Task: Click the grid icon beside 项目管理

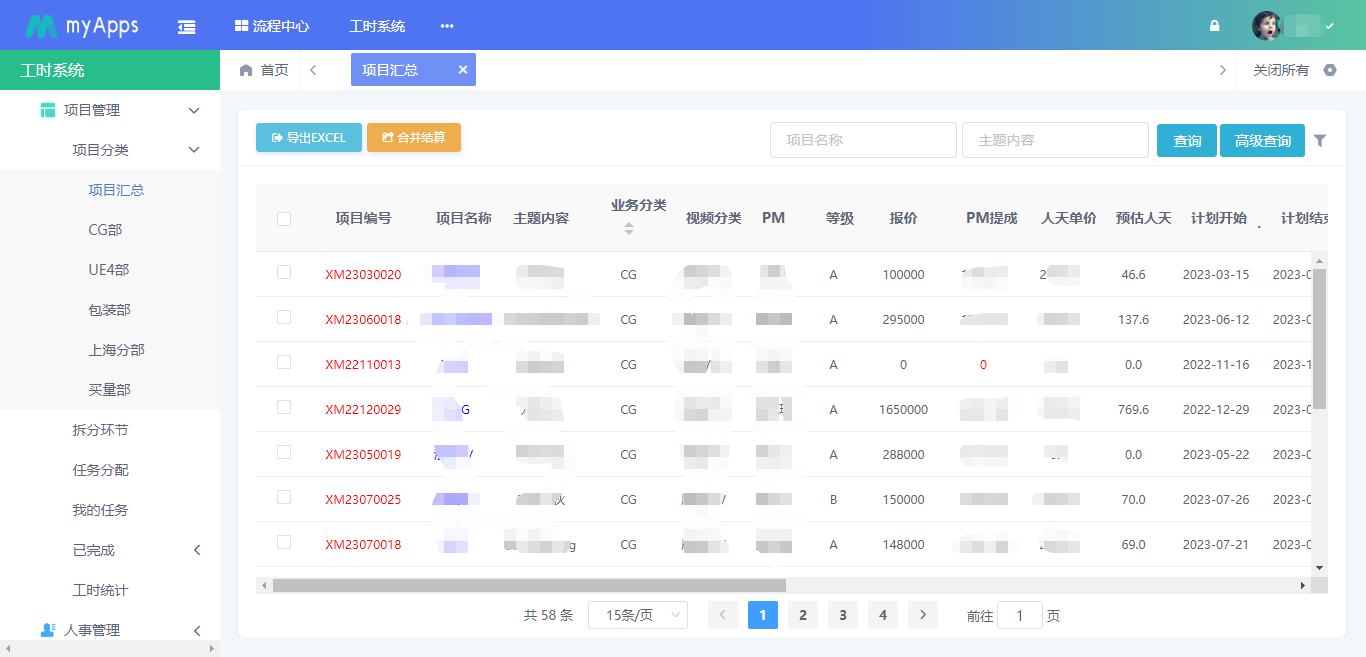Action: coord(47,109)
